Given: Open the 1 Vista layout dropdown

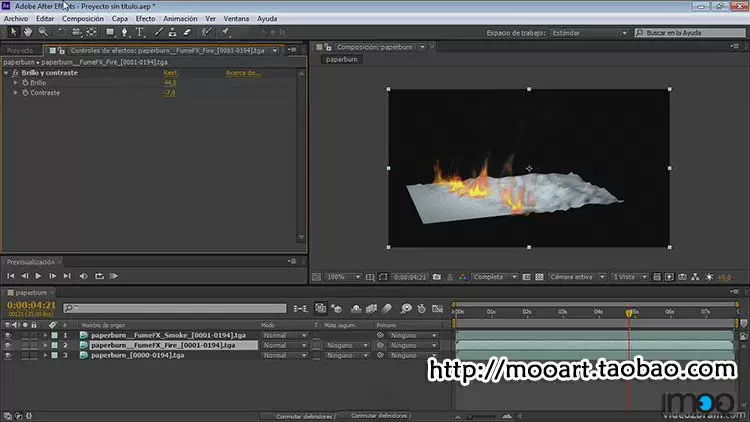Looking at the screenshot, I should tap(630, 277).
